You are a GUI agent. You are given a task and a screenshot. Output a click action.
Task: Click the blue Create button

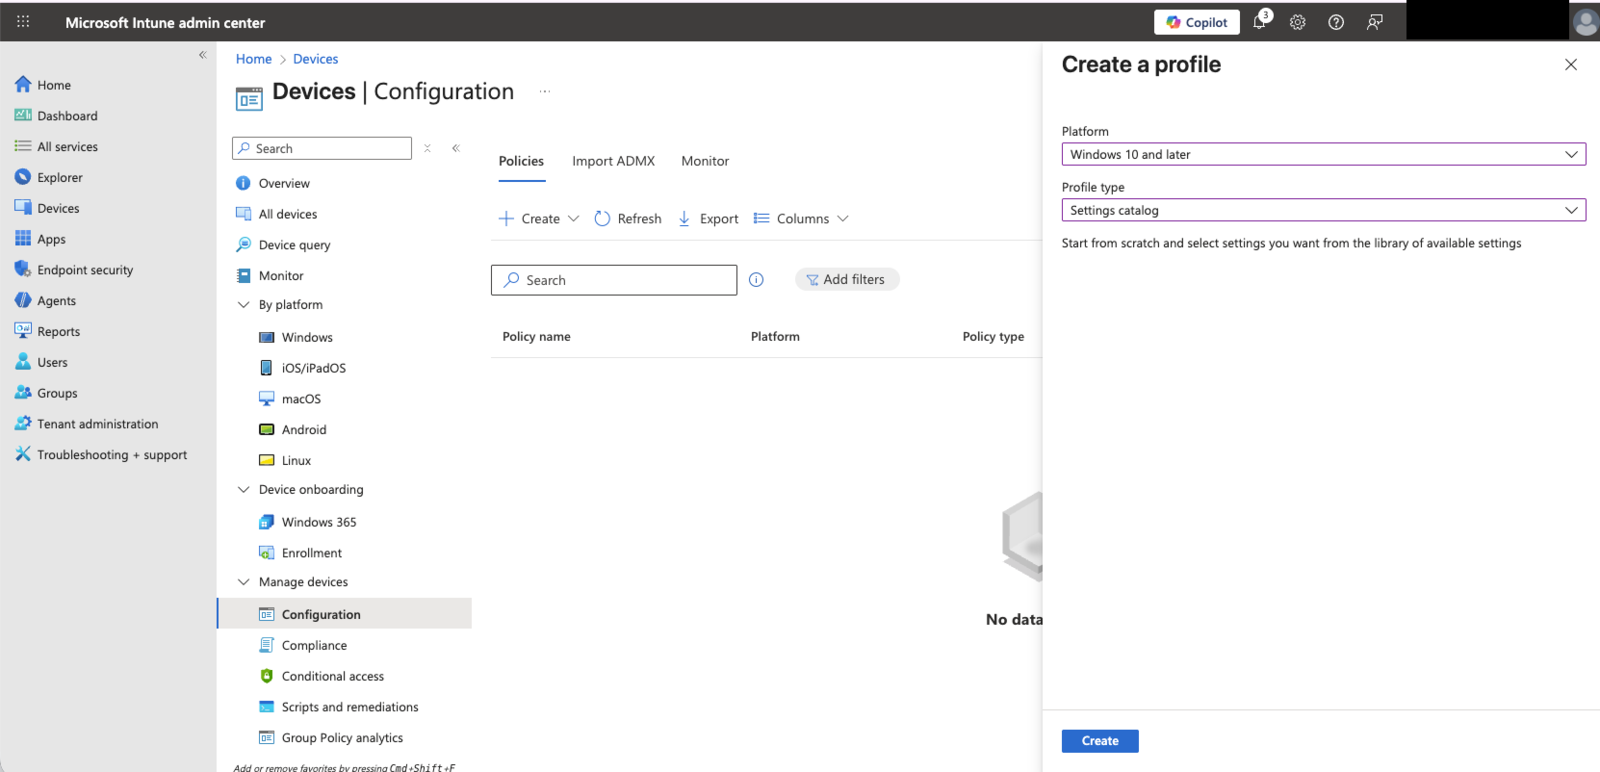coord(1100,741)
